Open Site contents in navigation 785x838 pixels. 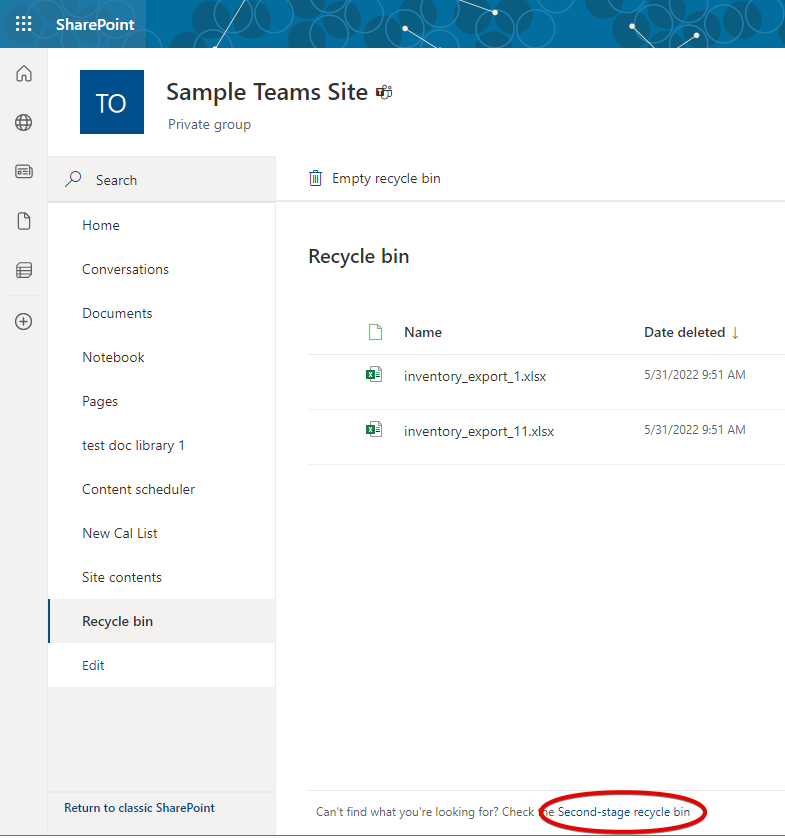(122, 578)
